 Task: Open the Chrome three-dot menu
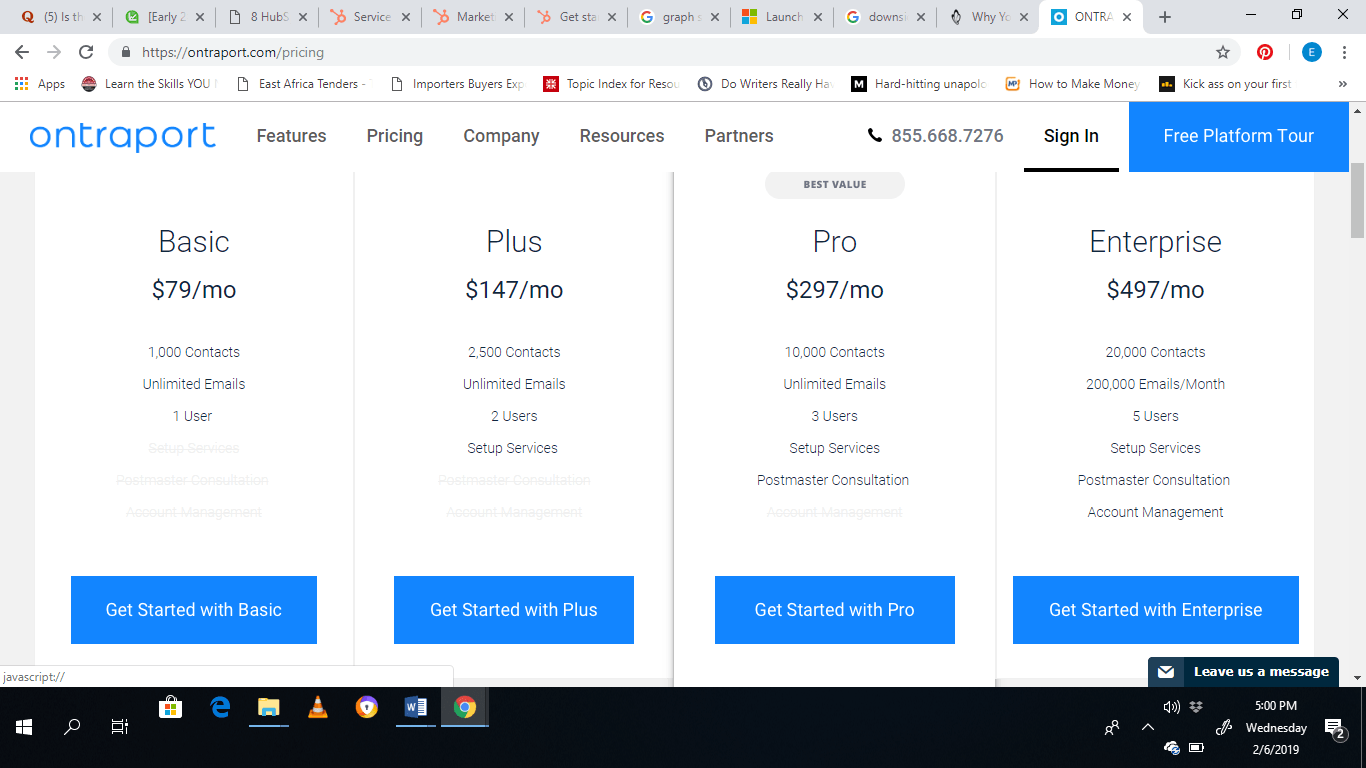coord(1346,52)
